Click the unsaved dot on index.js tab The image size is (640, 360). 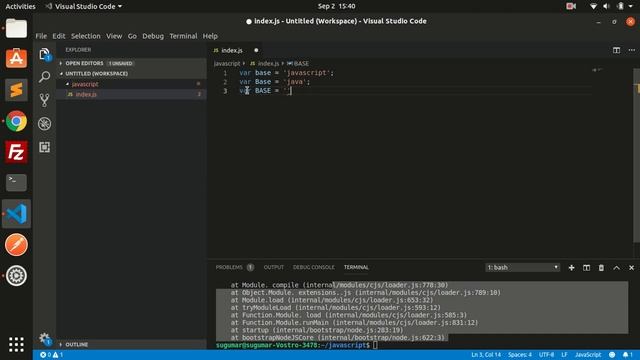(x=256, y=50)
